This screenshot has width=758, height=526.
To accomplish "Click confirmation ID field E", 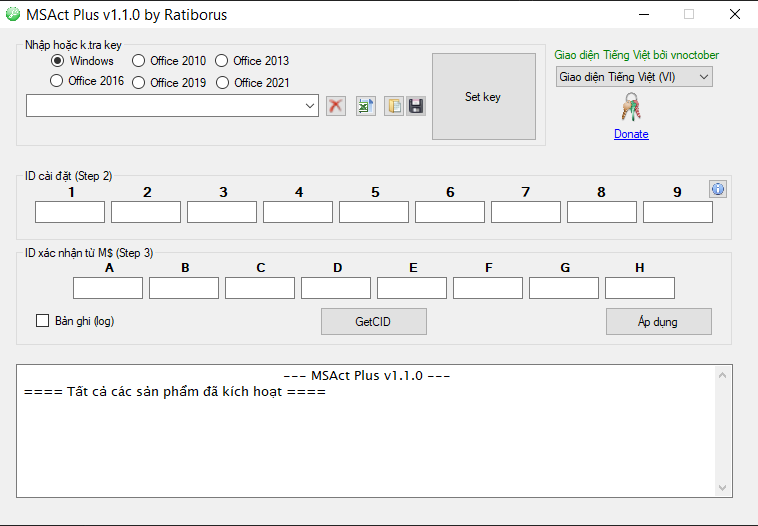I will pos(412,288).
